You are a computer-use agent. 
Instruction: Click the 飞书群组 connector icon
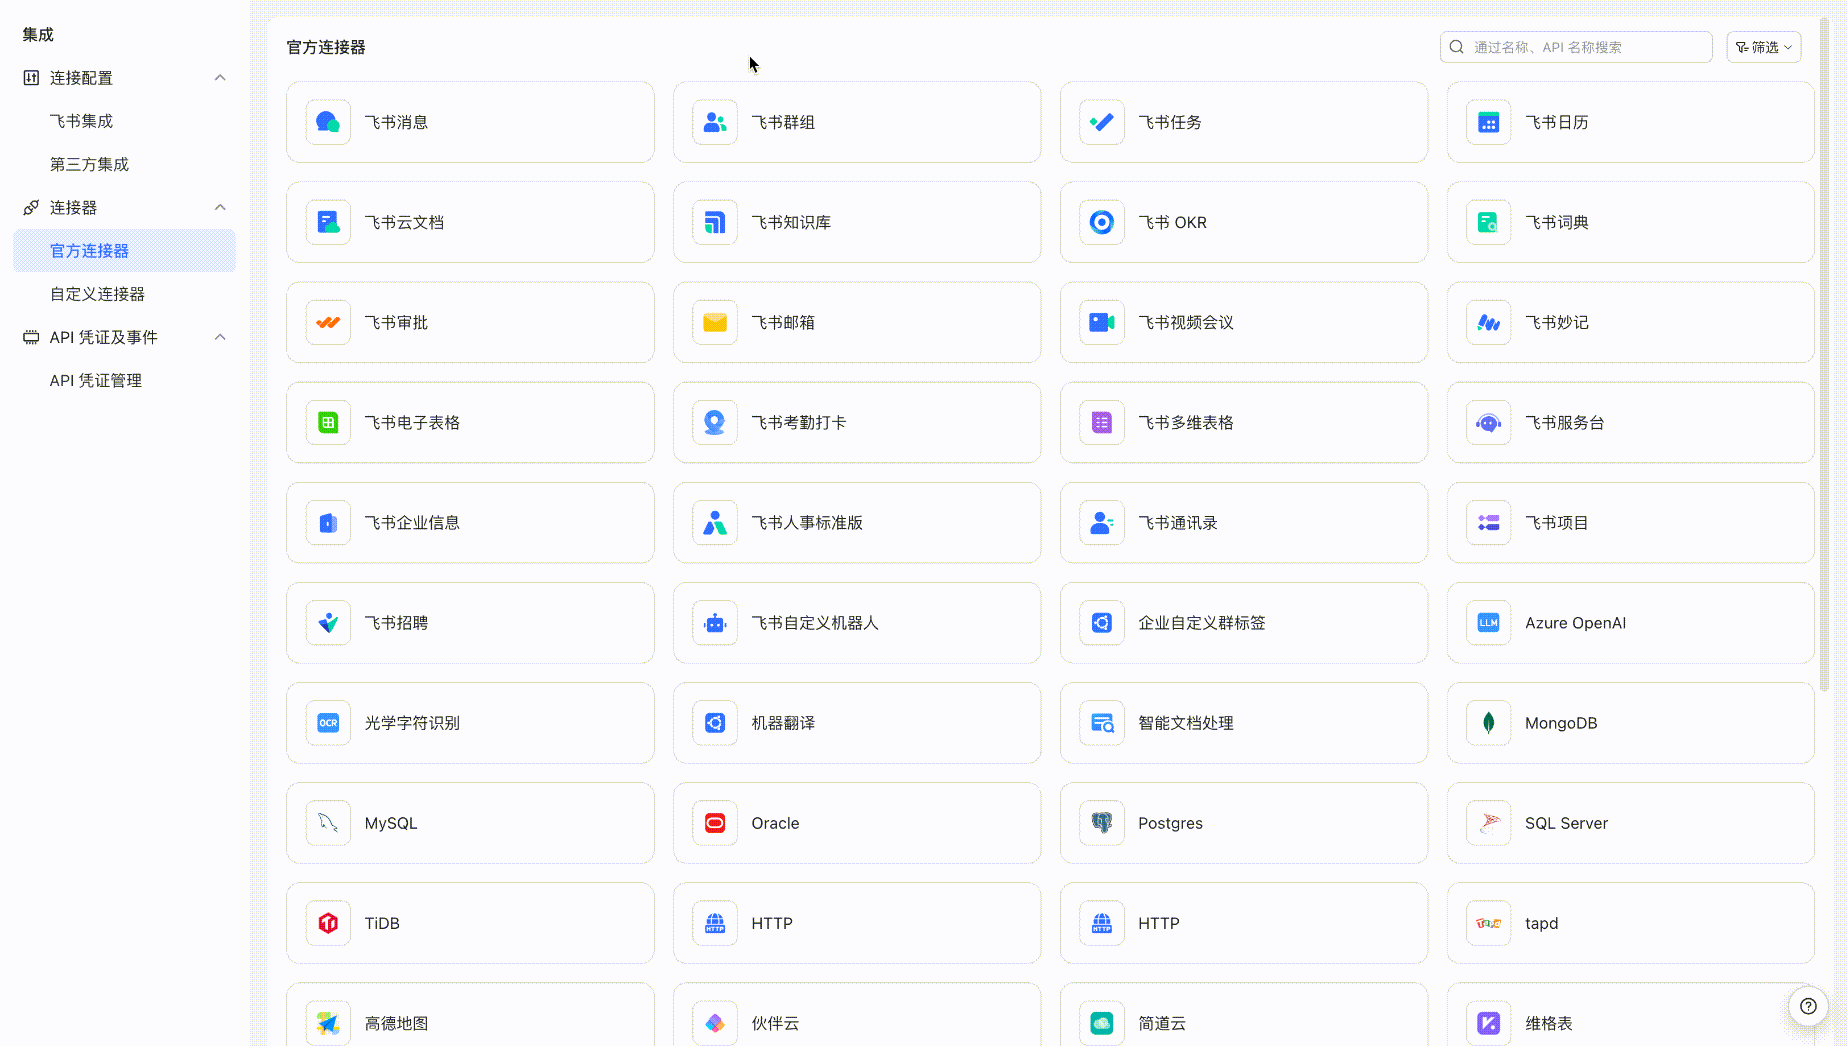(715, 122)
